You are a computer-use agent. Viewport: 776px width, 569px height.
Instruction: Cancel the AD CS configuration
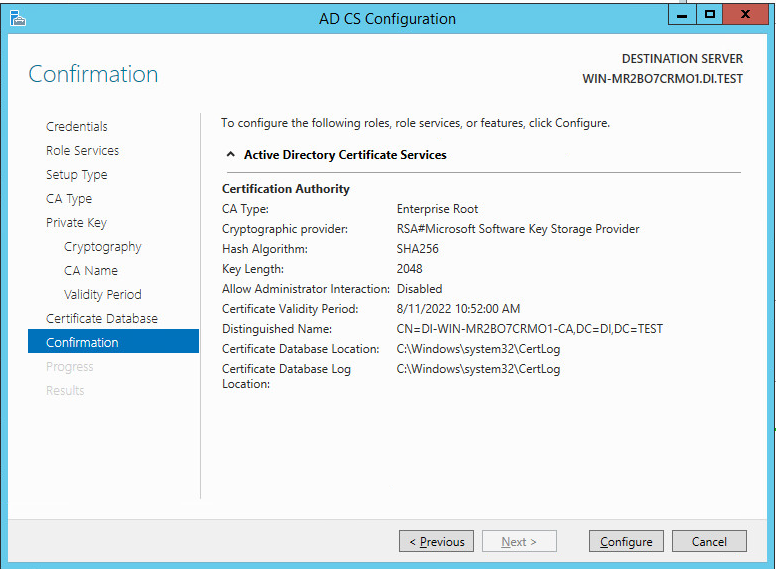(708, 542)
